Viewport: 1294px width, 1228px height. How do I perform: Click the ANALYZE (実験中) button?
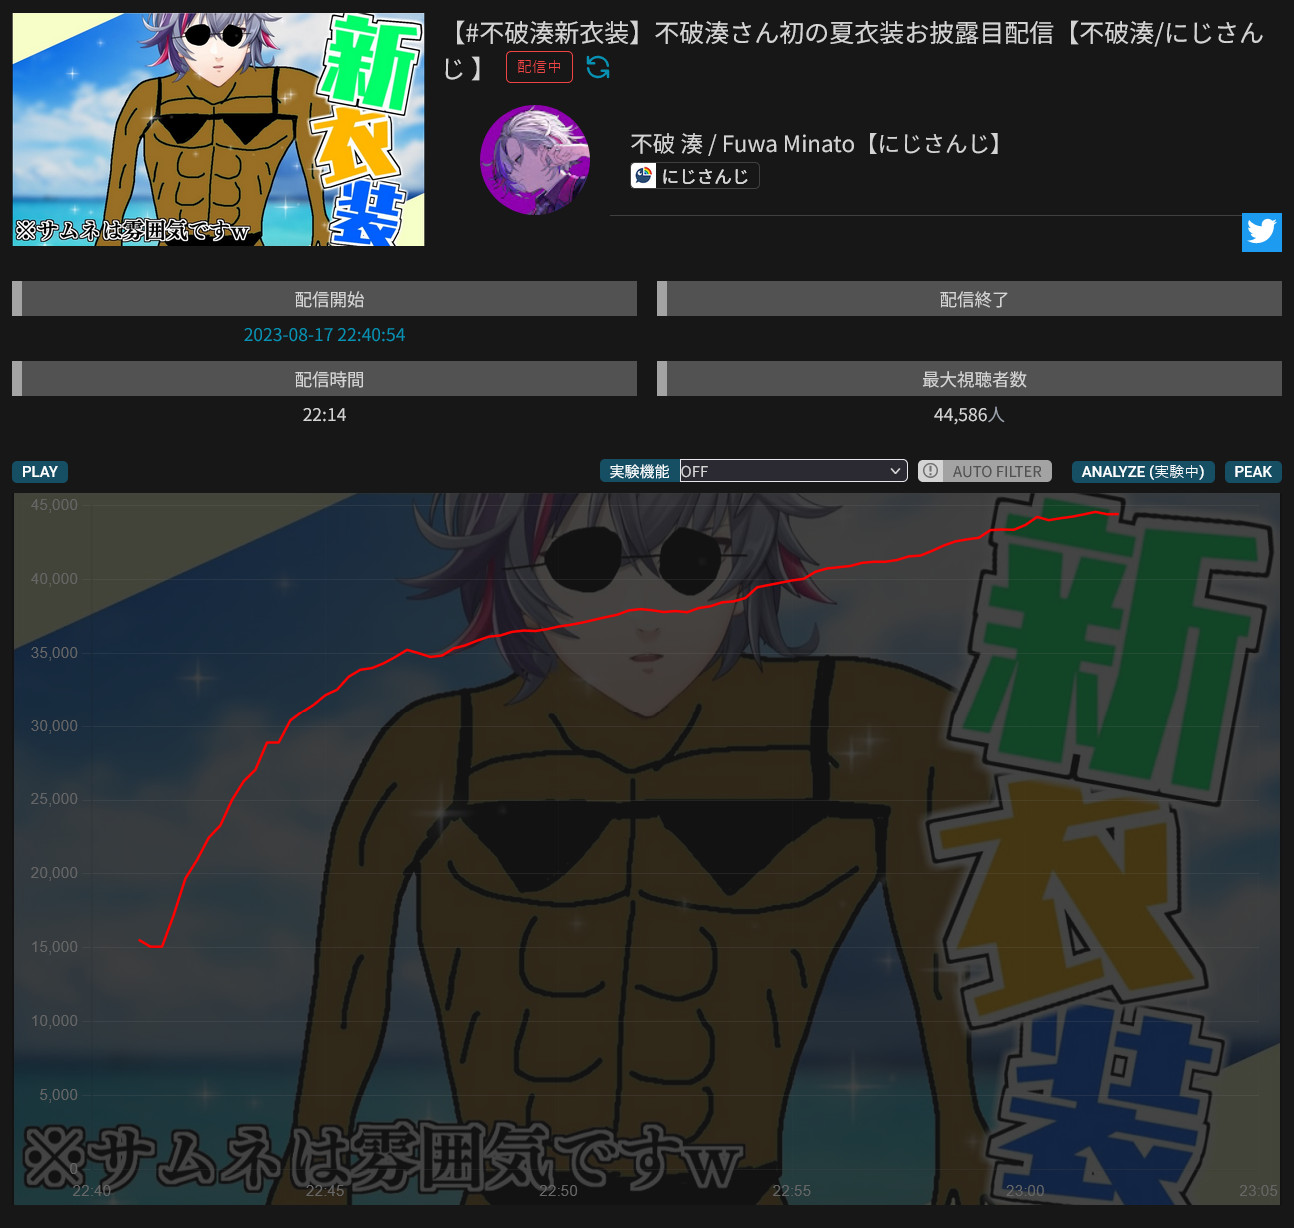coord(1143,472)
